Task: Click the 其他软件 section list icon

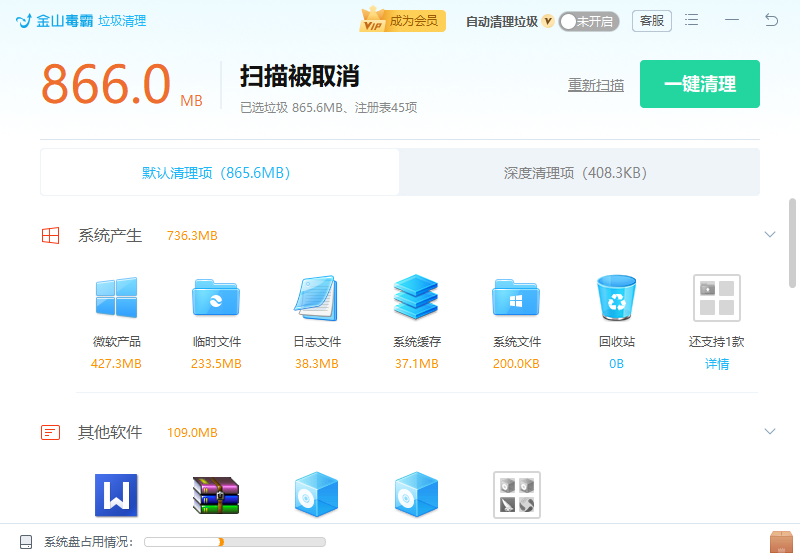Action: point(51,432)
